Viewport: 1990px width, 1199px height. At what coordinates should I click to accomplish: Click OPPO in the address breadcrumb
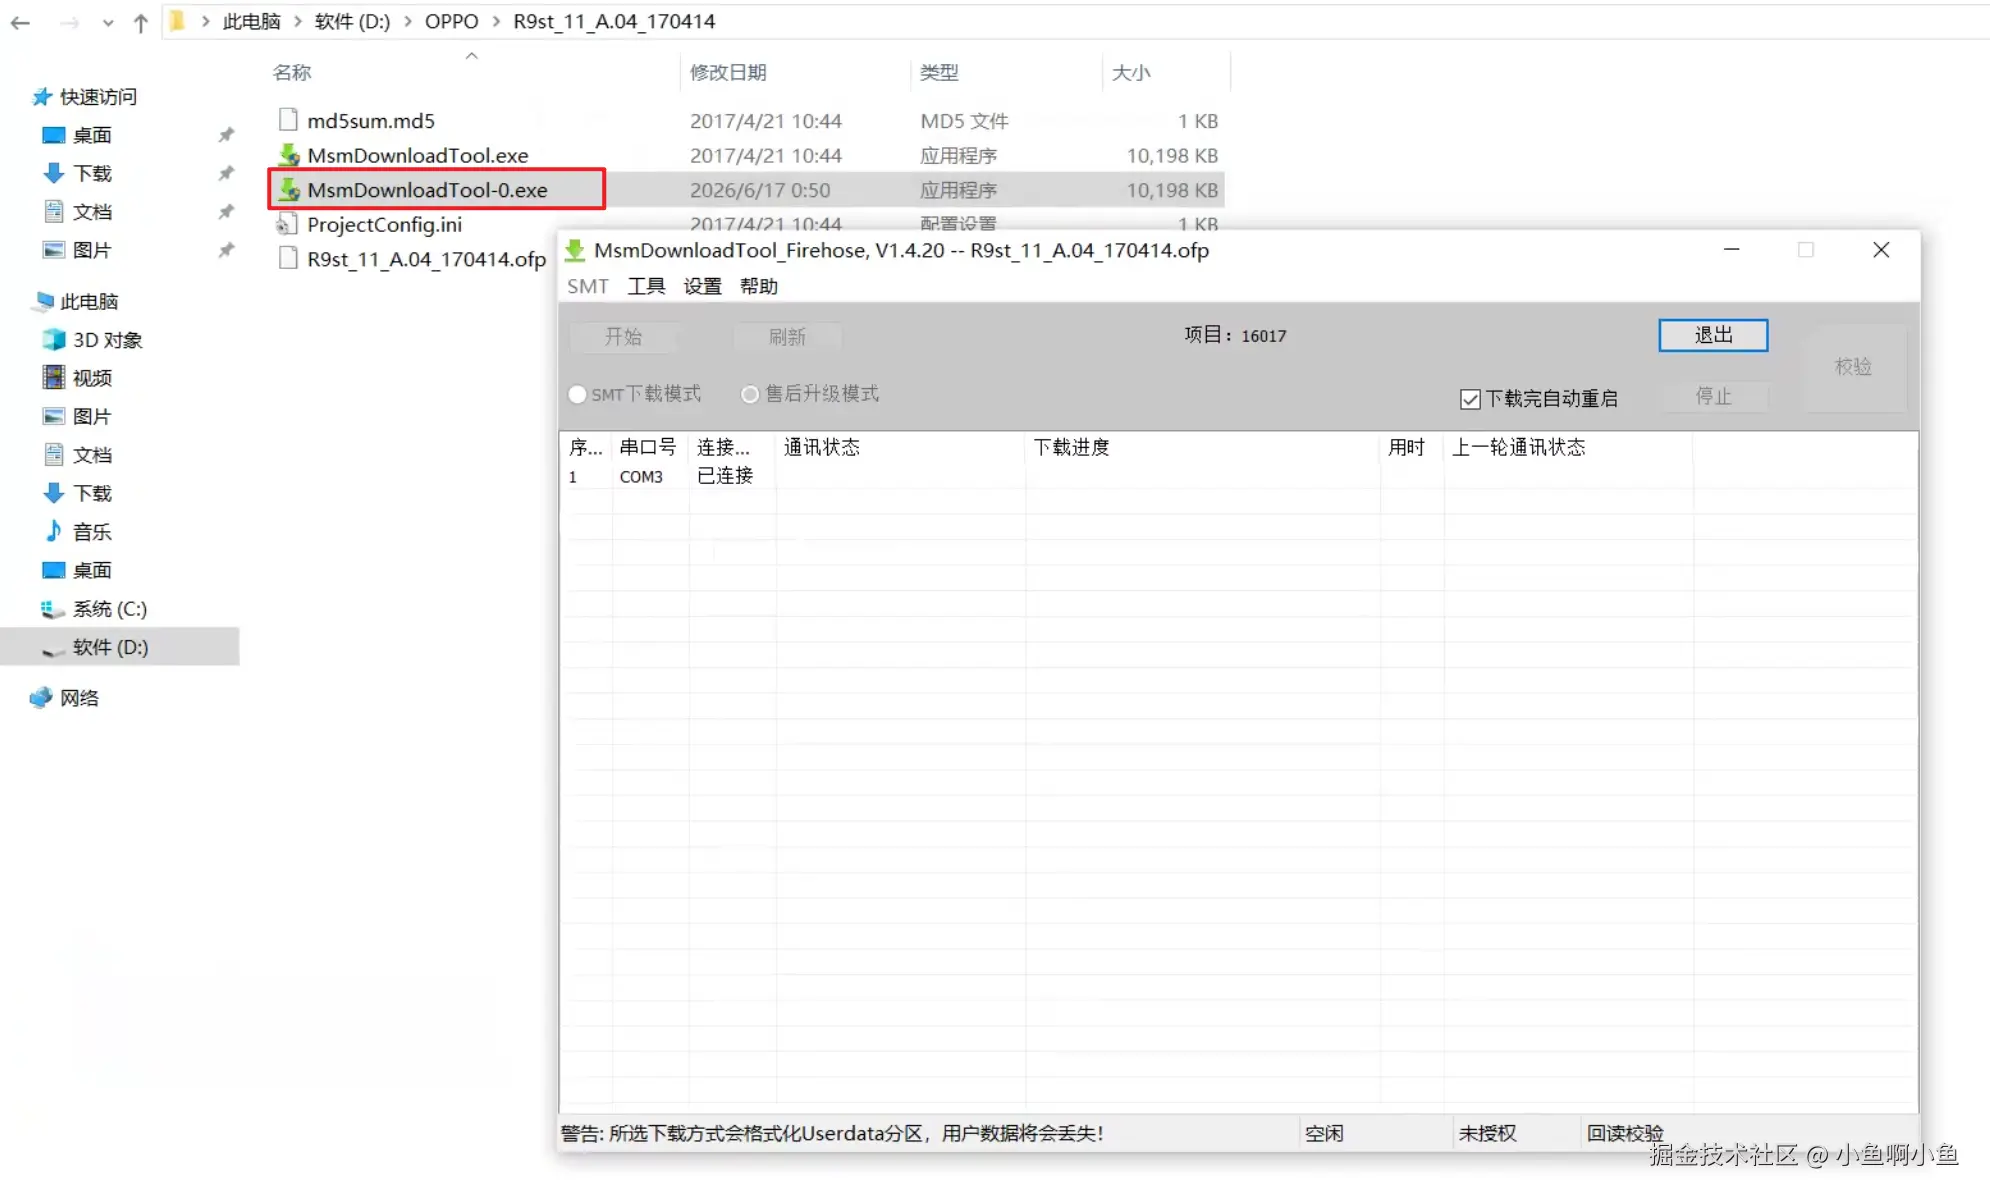point(452,21)
